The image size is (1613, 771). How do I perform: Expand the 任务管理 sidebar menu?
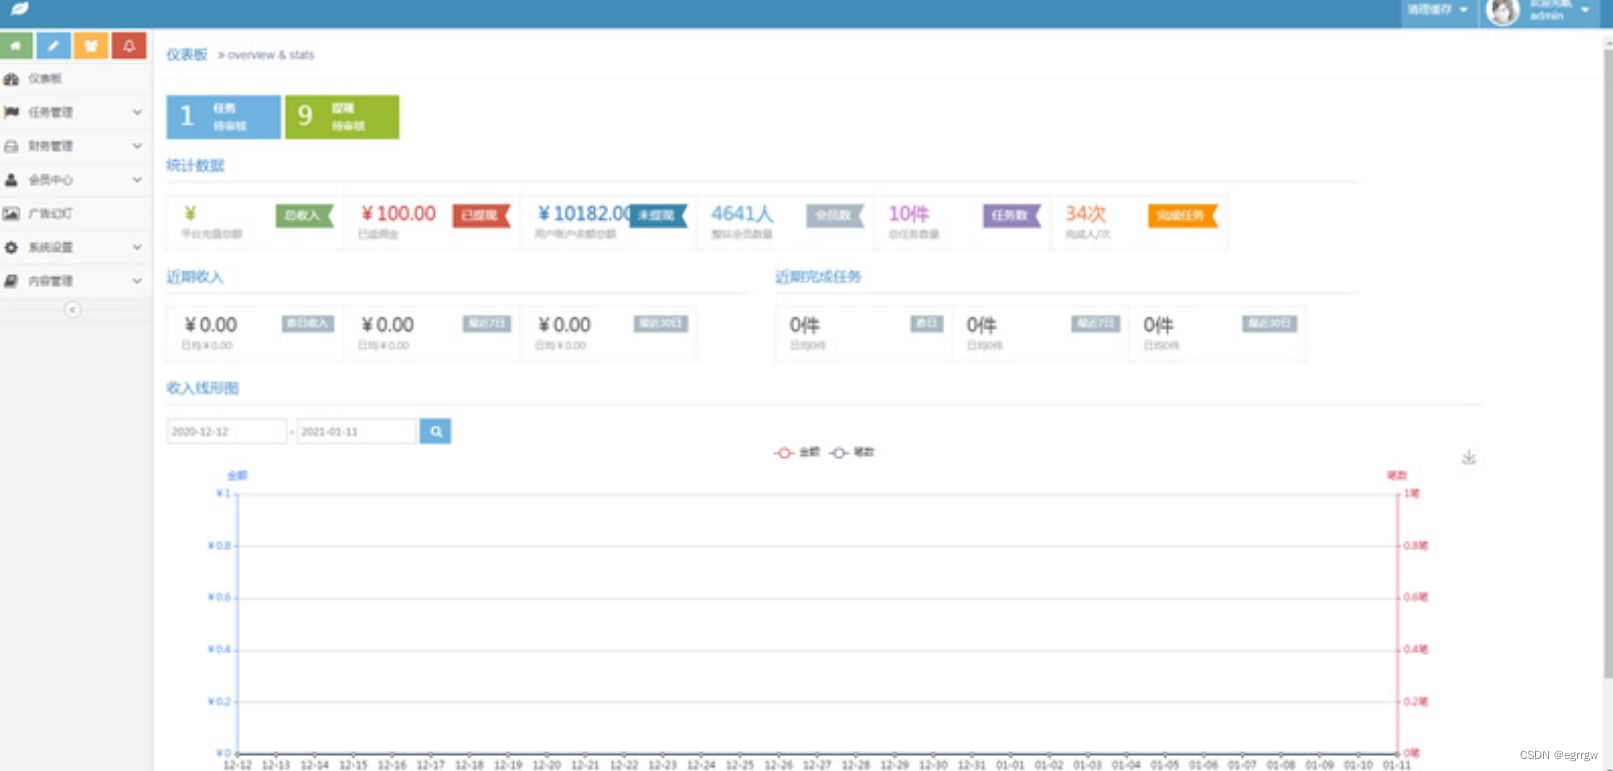pos(74,112)
